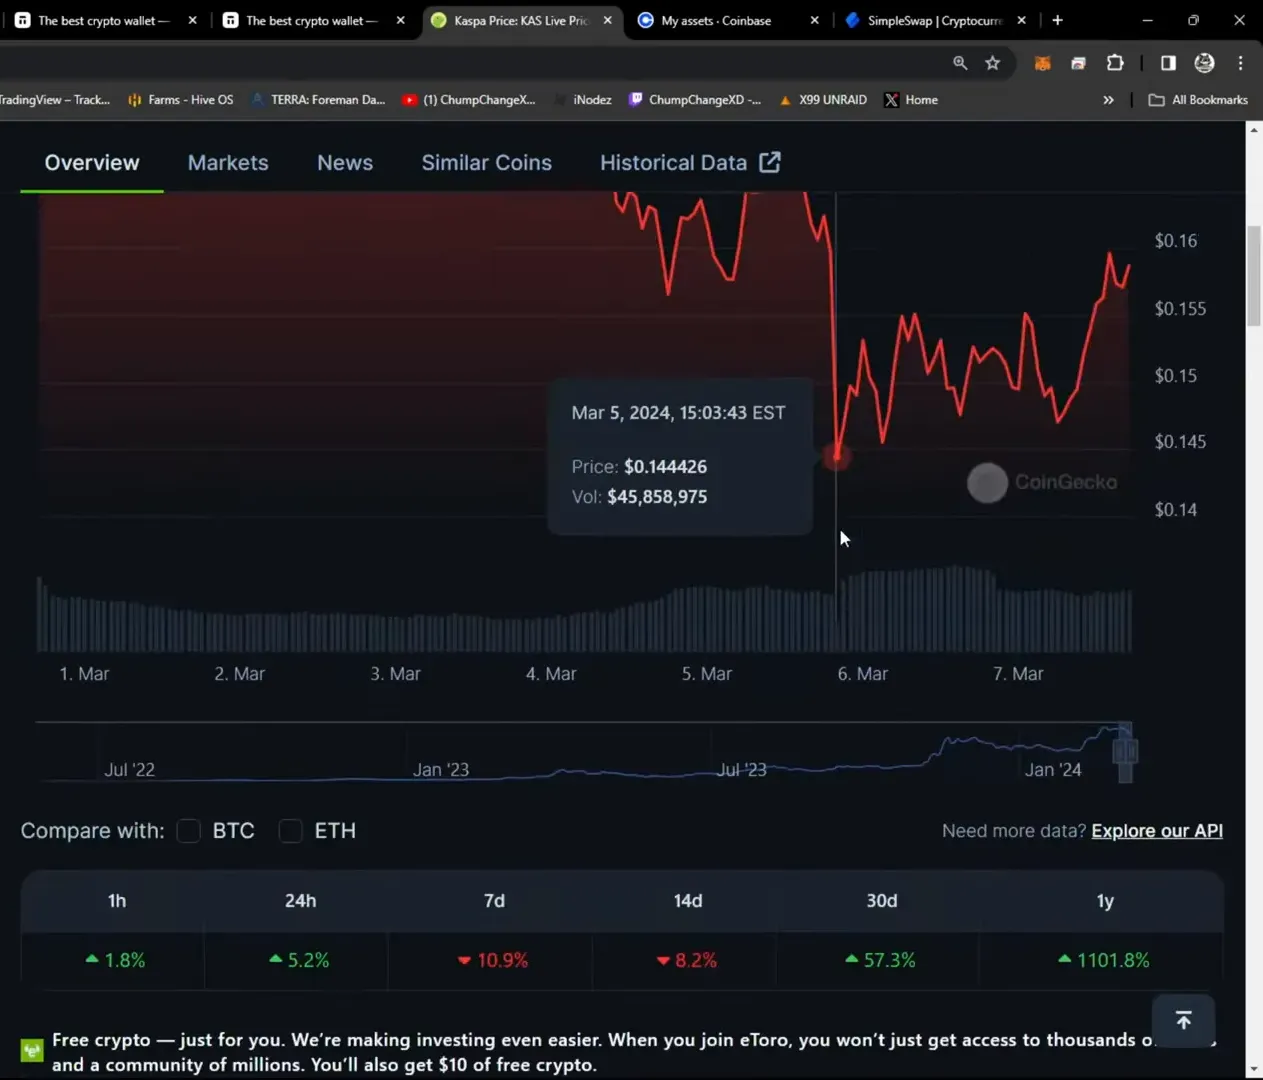Click the scrollbar up arrow
This screenshot has height=1080, width=1263.
click(x=1254, y=131)
